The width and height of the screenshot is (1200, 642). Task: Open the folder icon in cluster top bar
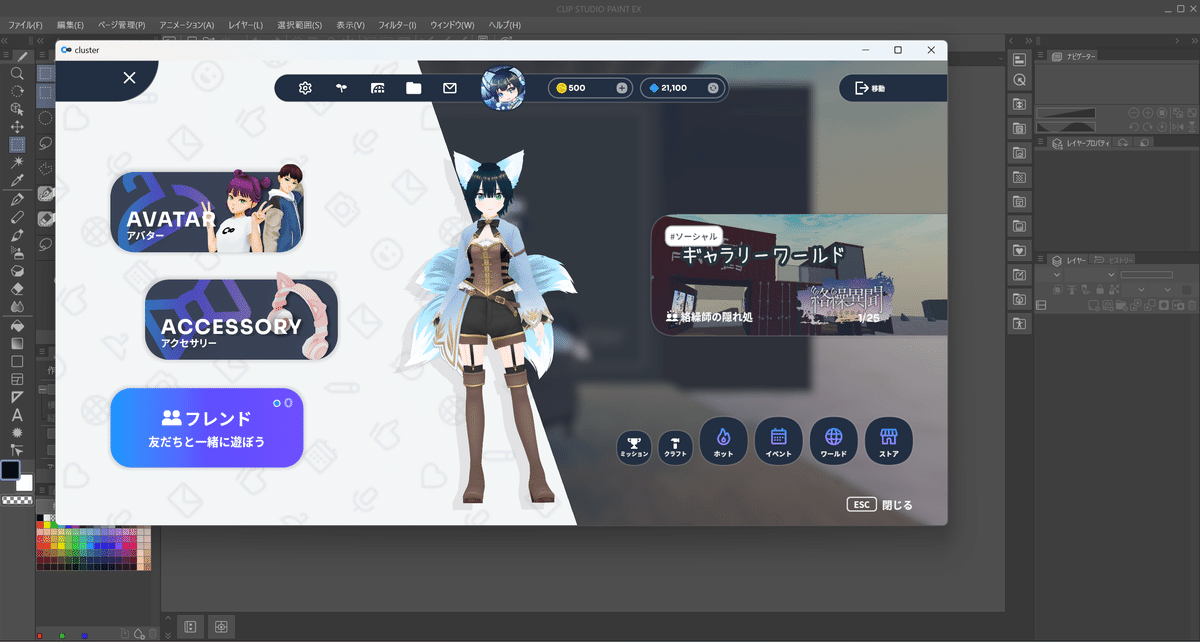pyautogui.click(x=413, y=88)
